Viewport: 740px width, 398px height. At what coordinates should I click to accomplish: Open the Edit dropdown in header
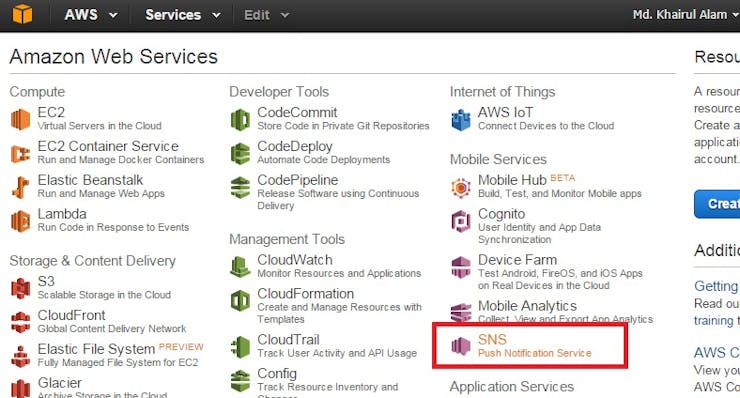pyautogui.click(x=266, y=15)
